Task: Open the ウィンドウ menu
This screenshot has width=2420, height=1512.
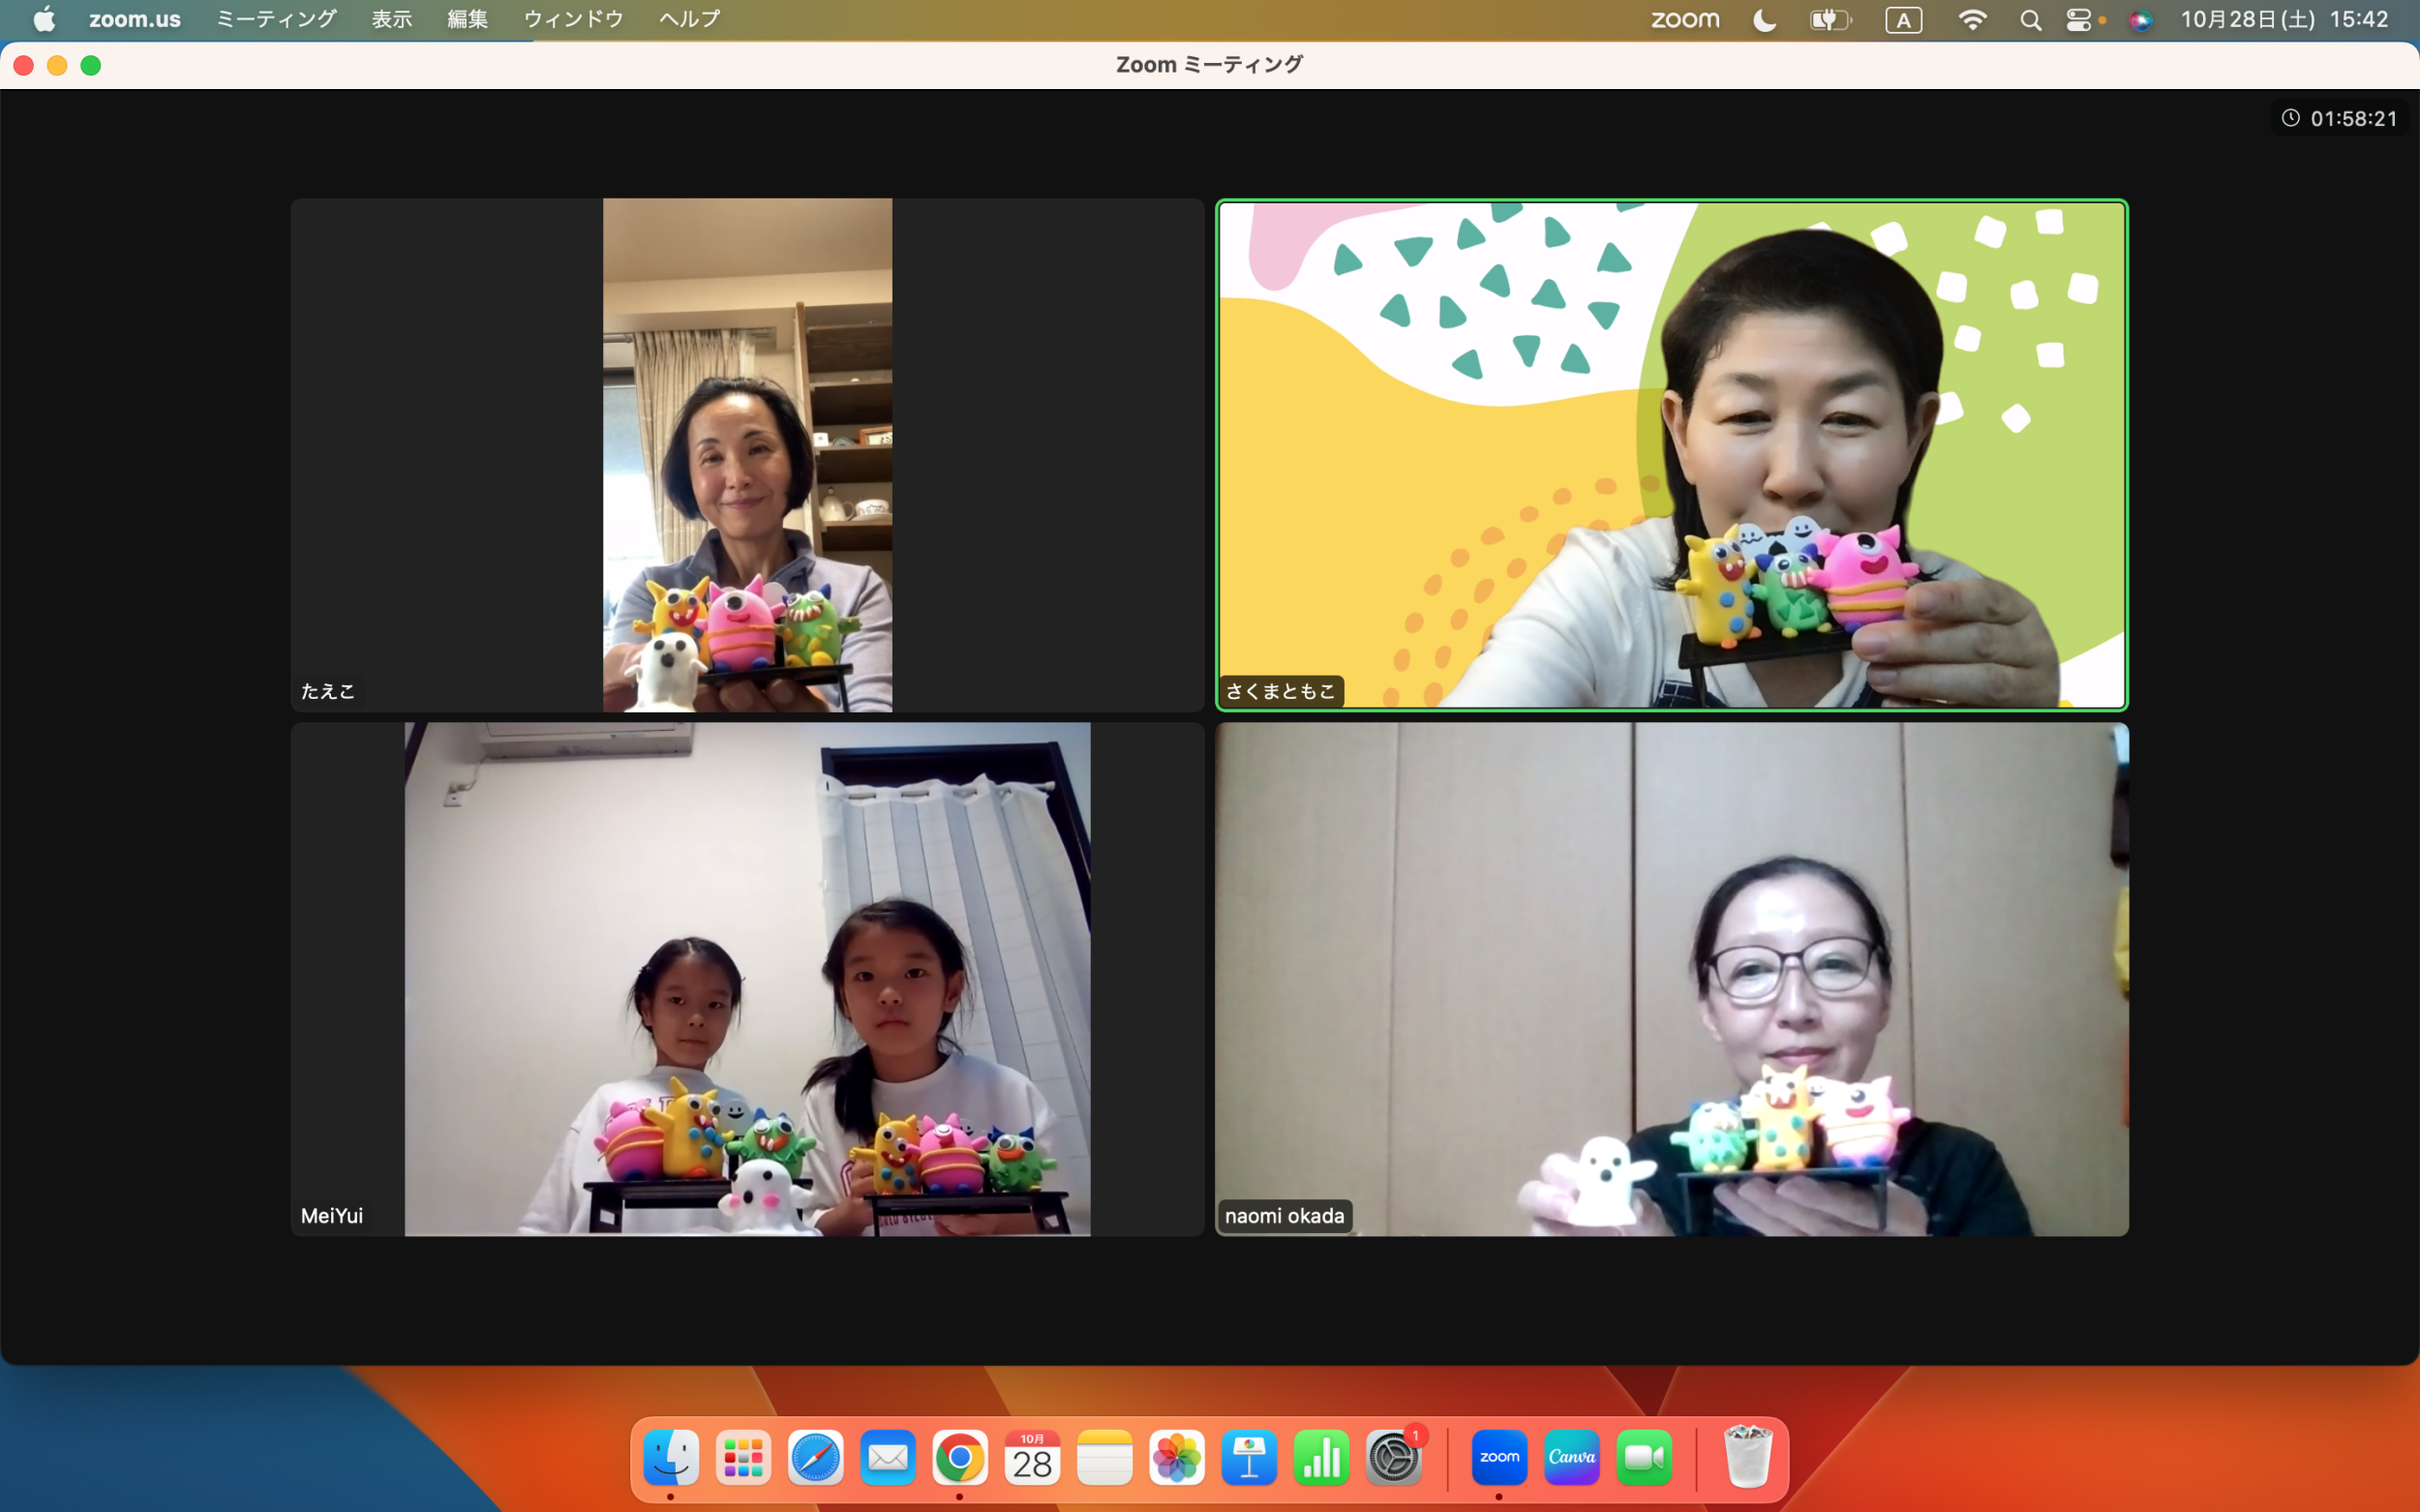Action: 573,19
